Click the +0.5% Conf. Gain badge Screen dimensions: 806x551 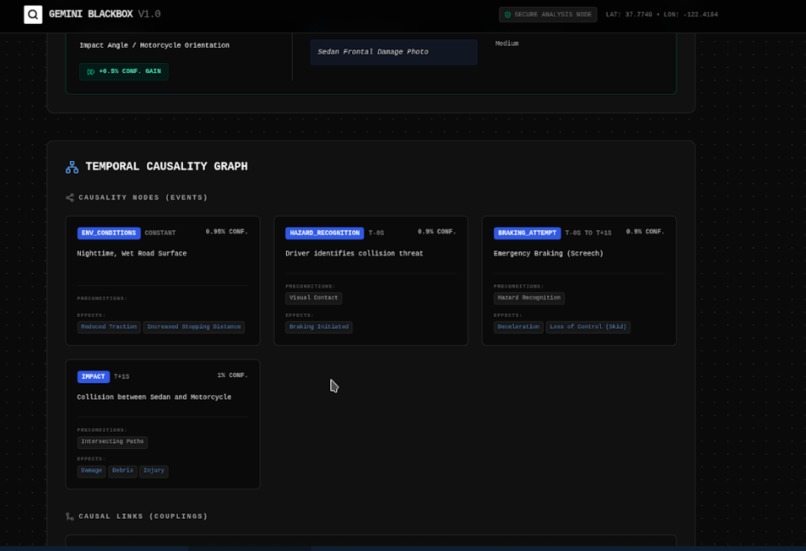(124, 71)
